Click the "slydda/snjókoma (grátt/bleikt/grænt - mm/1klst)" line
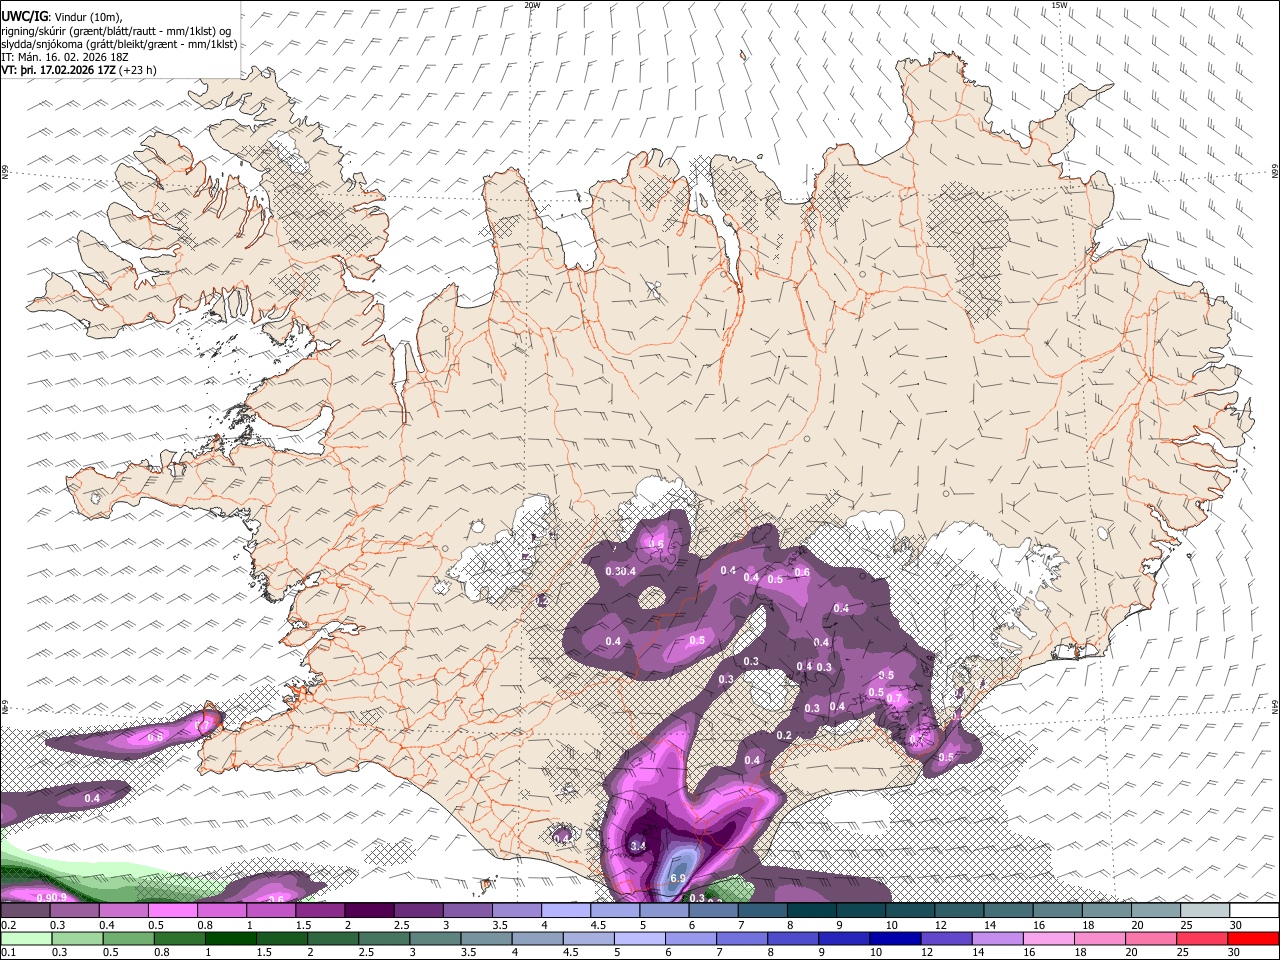This screenshot has height=960, width=1280. [x=119, y=44]
